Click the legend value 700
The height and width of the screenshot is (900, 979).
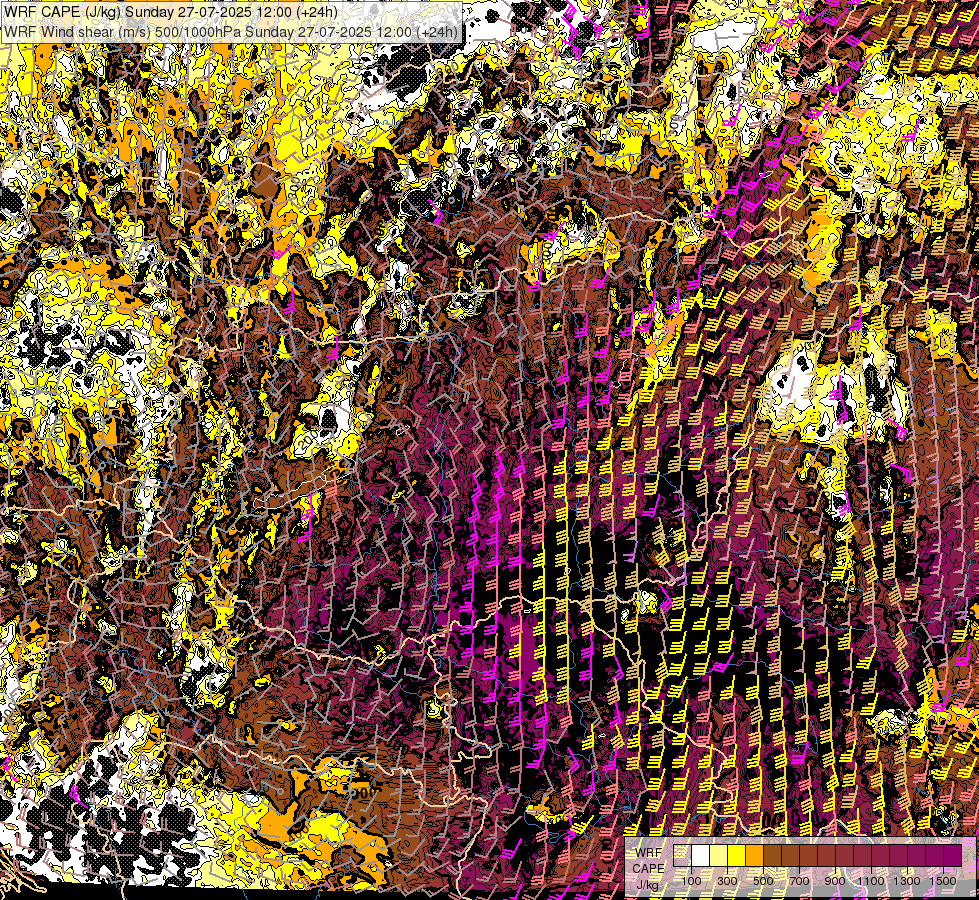[799, 881]
